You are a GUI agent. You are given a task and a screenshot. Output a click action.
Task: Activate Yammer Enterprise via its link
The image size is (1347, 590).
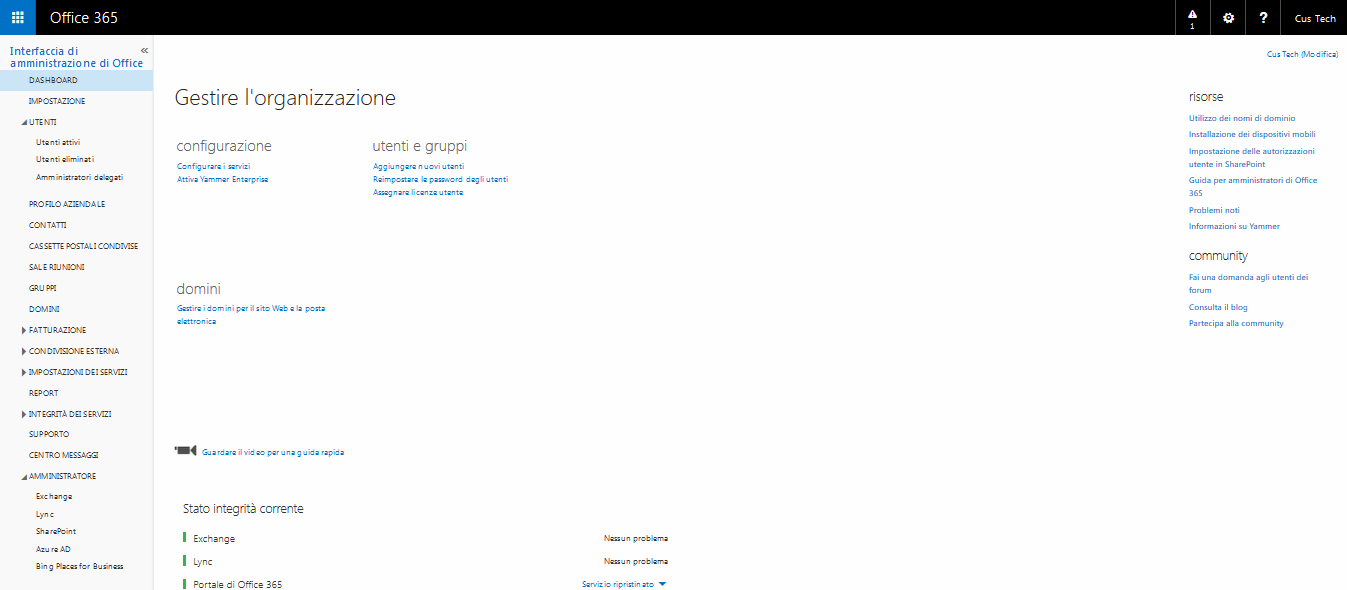pos(221,178)
